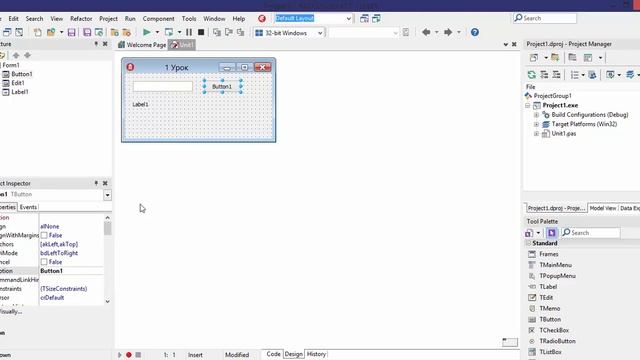The image size is (640, 360).
Task: Expand Build Configurations (Debug) node
Action: coord(537,115)
